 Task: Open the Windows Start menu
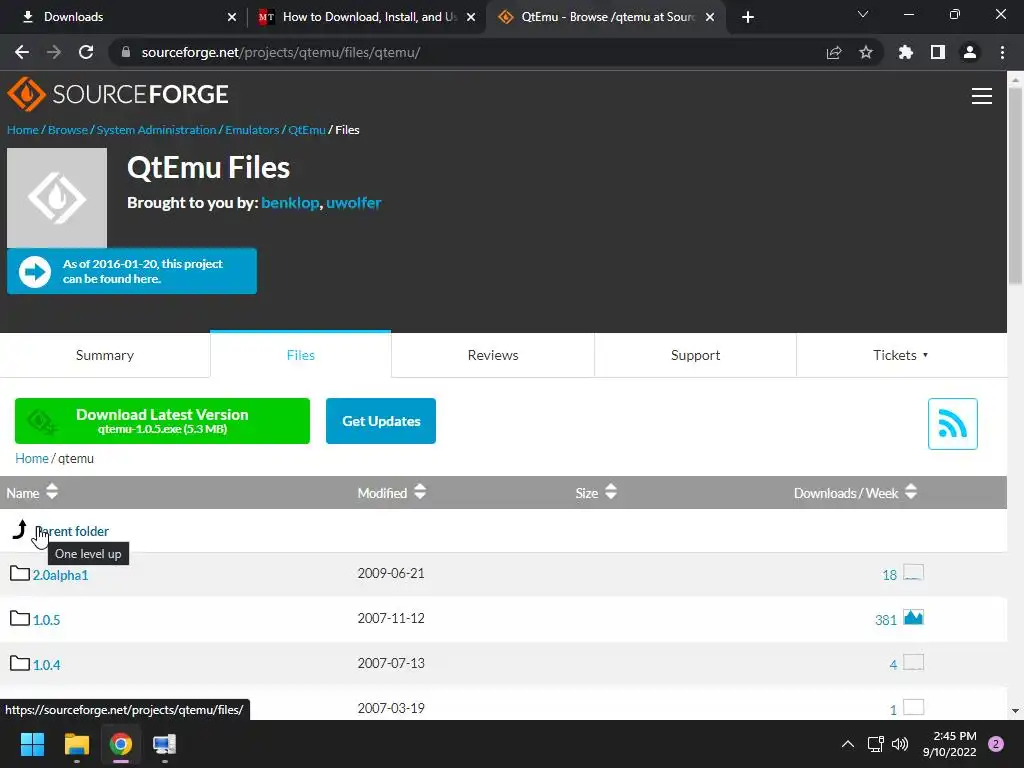click(32, 744)
